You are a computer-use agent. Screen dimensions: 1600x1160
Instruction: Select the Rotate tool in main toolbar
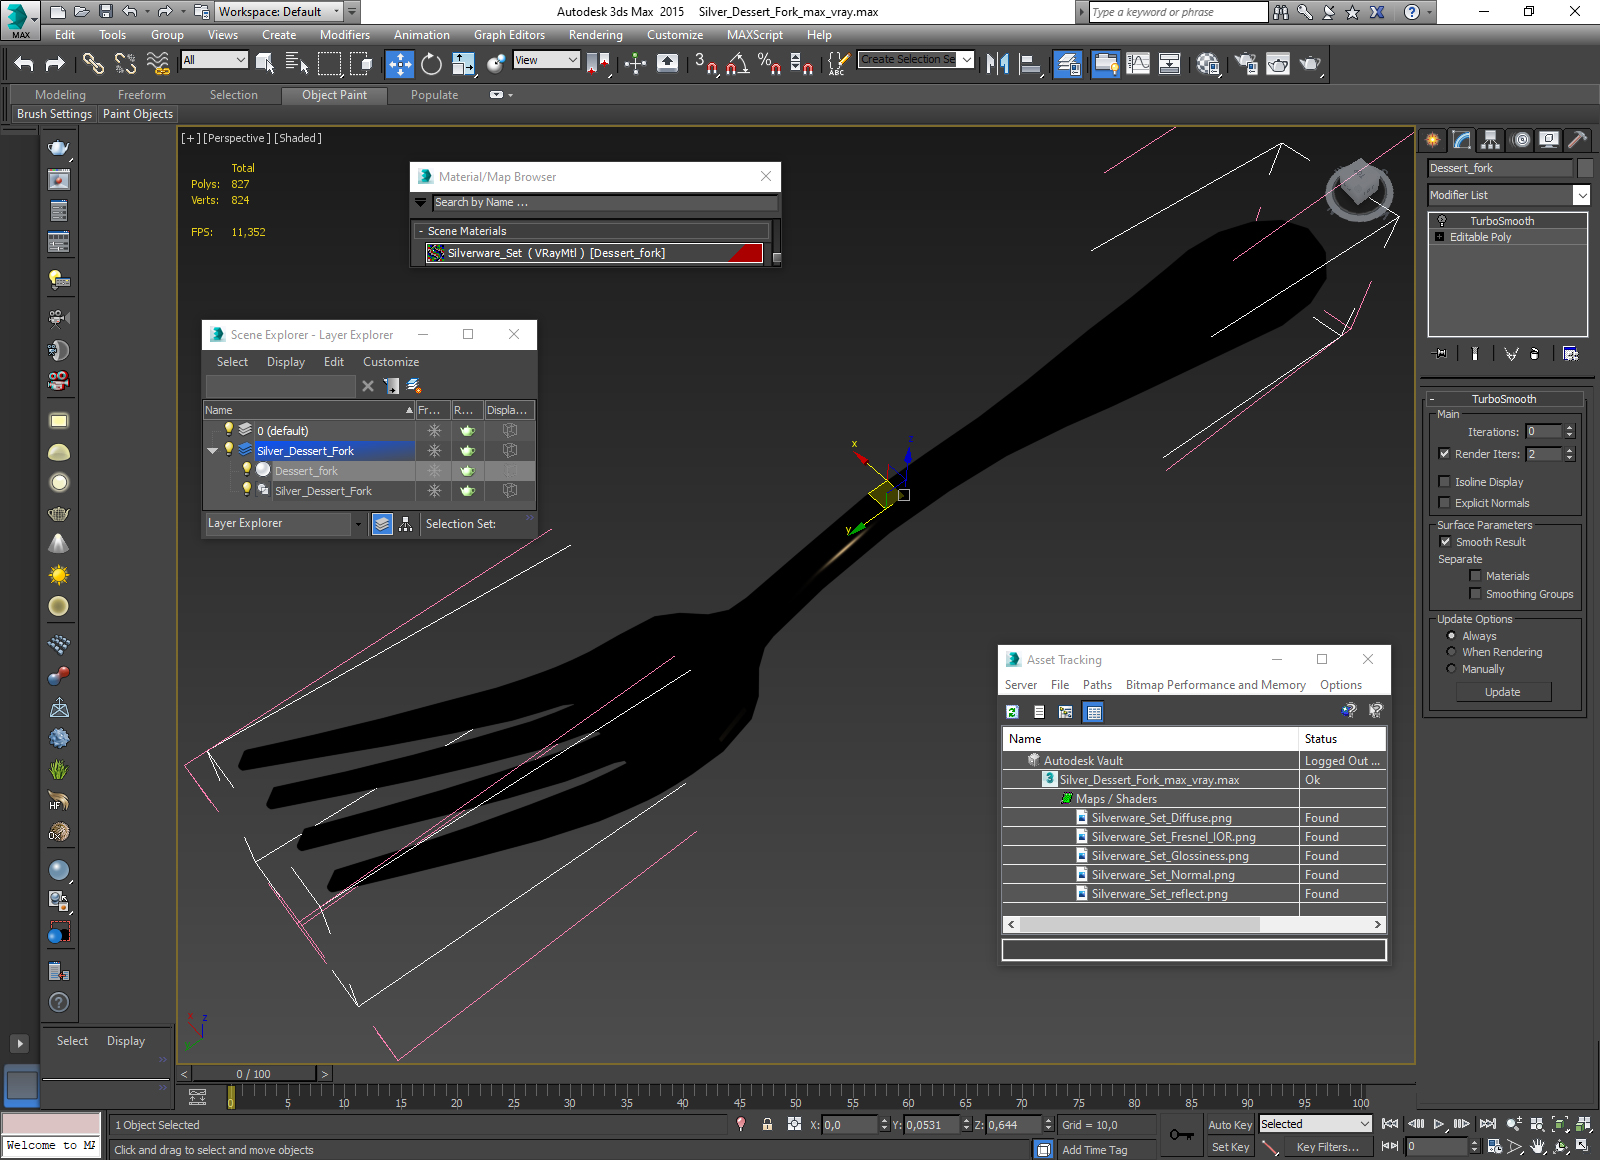tap(431, 64)
